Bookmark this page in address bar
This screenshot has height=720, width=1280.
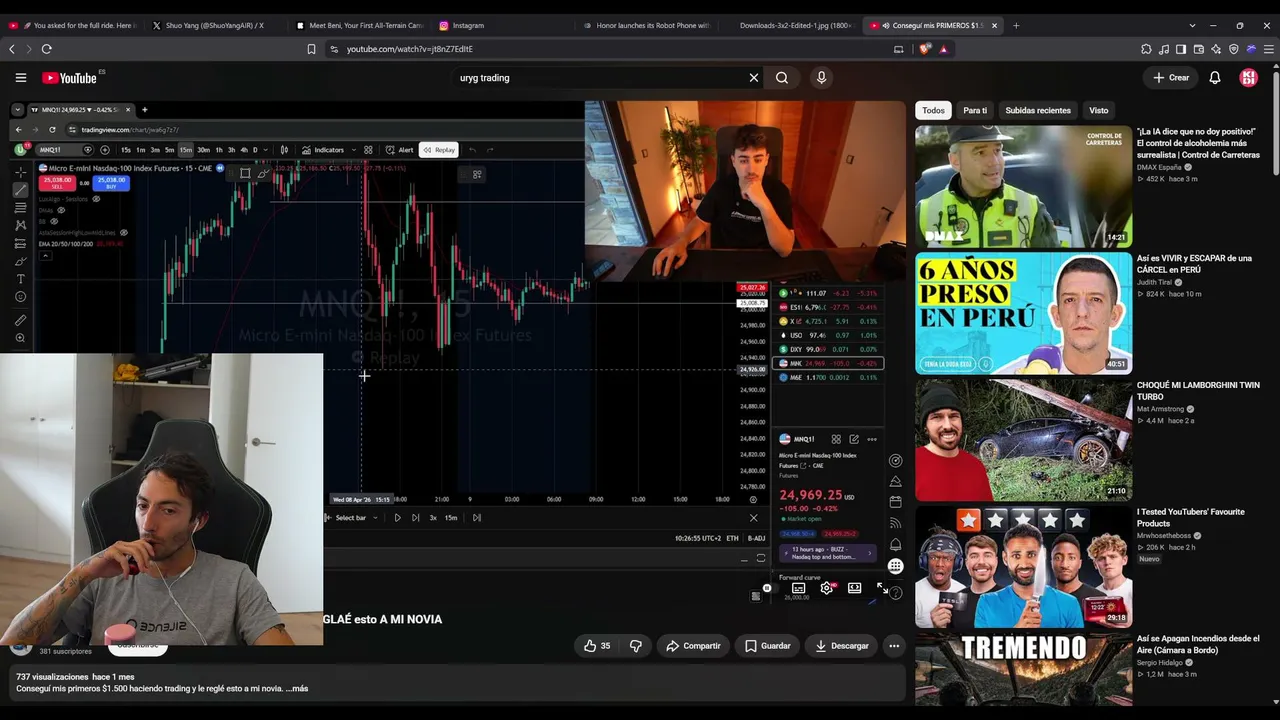pyautogui.click(x=311, y=49)
